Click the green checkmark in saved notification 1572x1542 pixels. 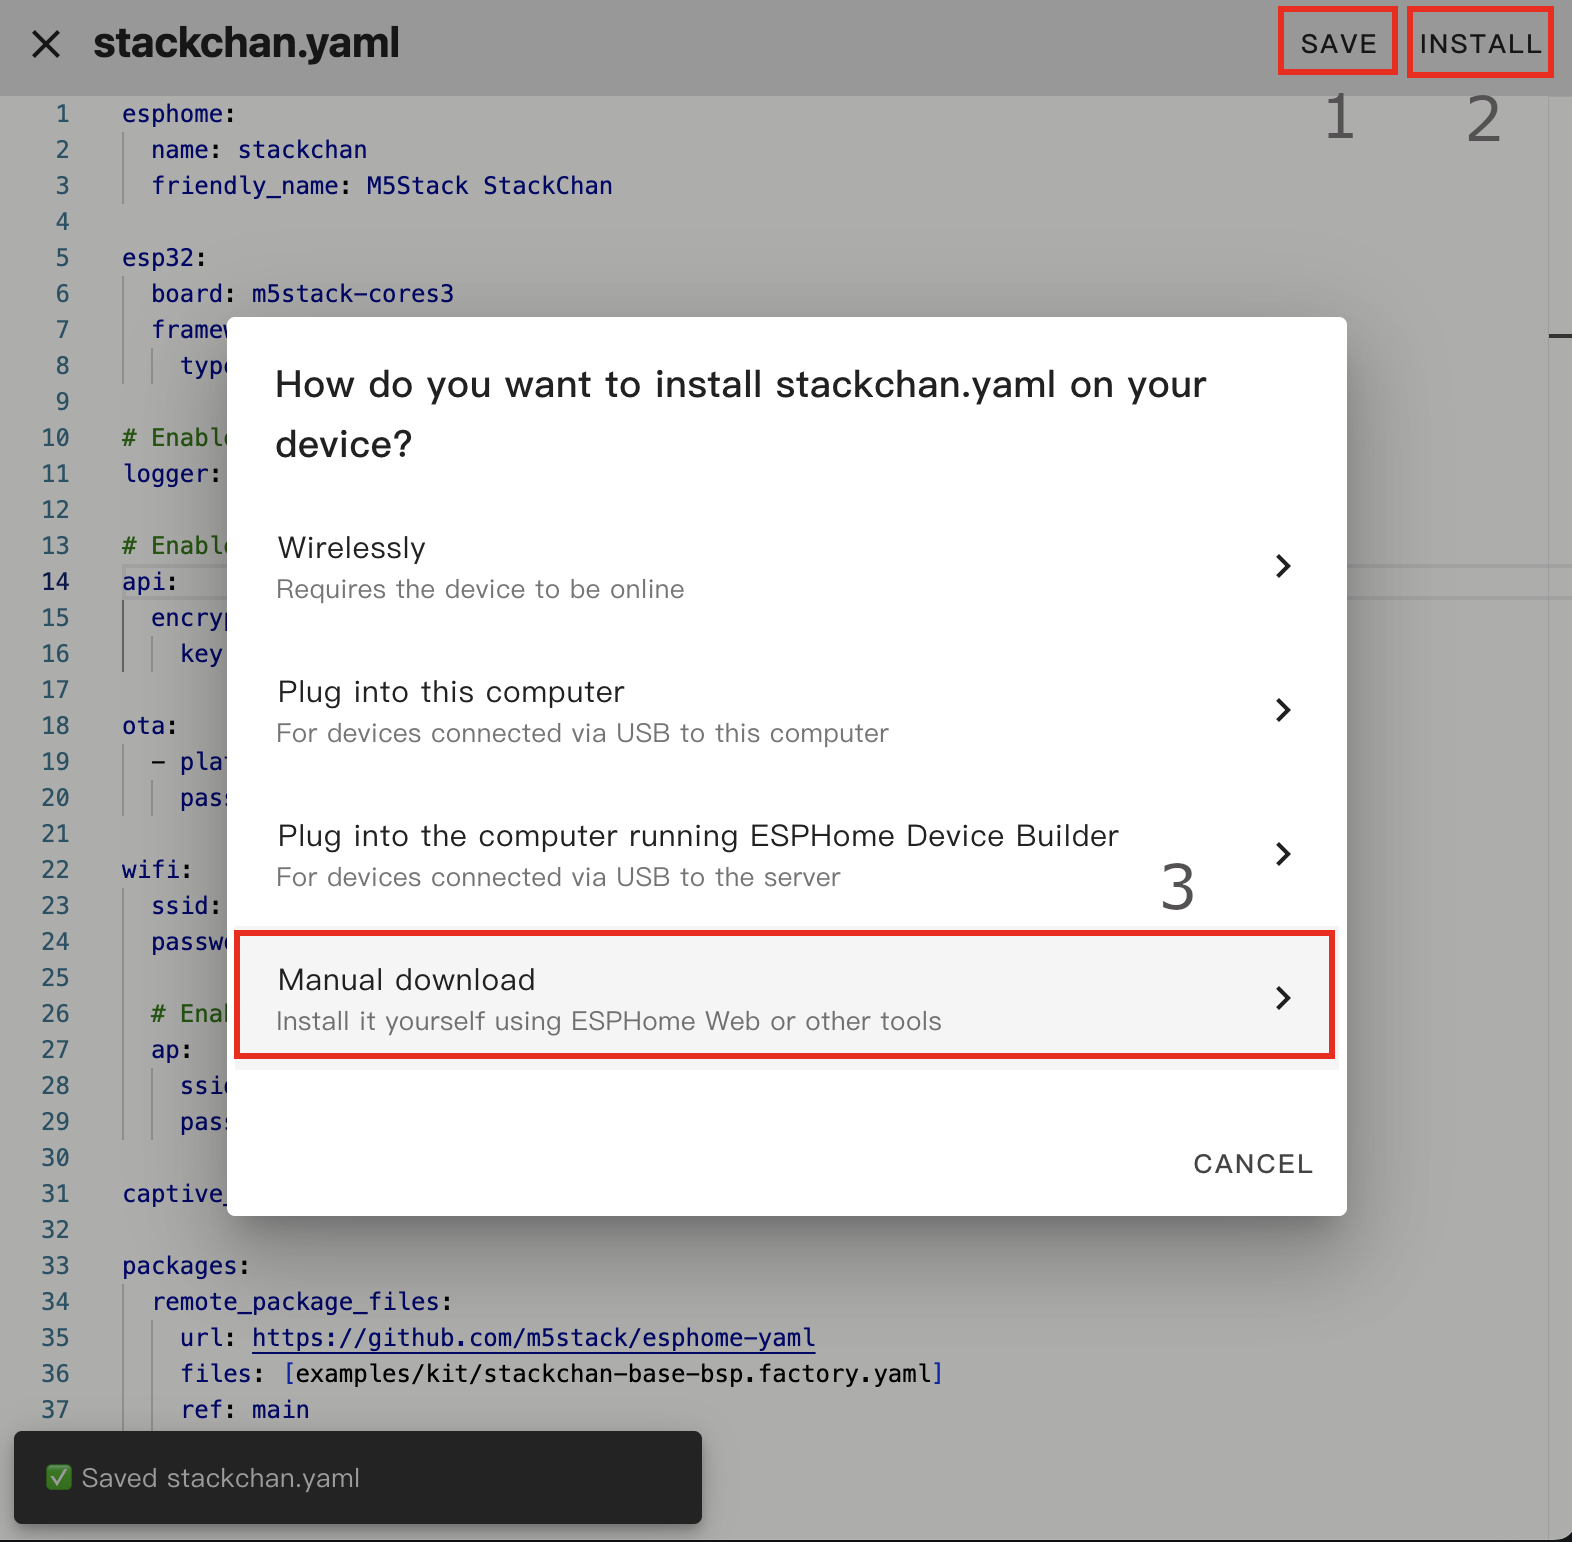(59, 1477)
